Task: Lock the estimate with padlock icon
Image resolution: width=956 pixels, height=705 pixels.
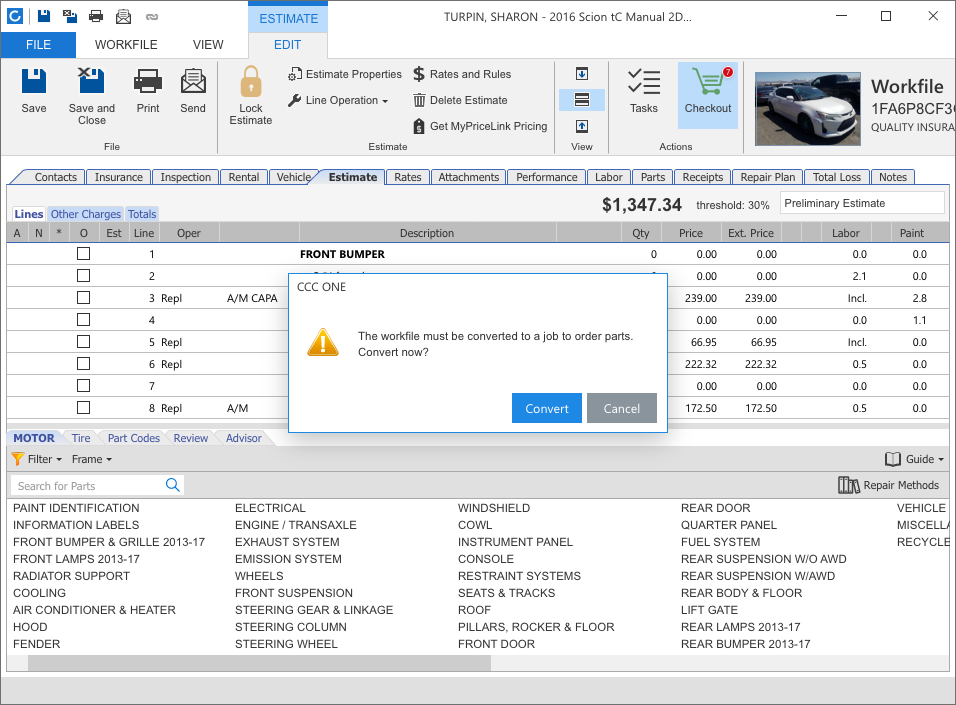Action: 251,82
